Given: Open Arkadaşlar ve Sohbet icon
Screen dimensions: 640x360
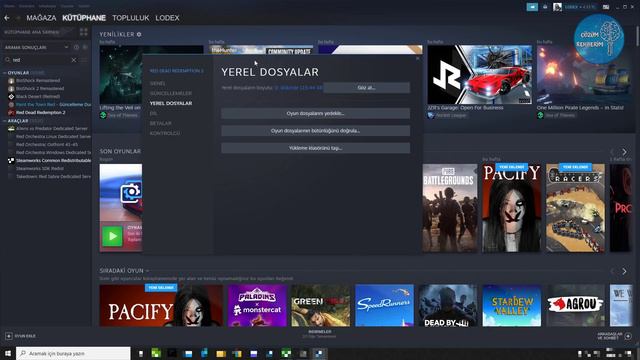Looking at the screenshot, I should pos(628,336).
